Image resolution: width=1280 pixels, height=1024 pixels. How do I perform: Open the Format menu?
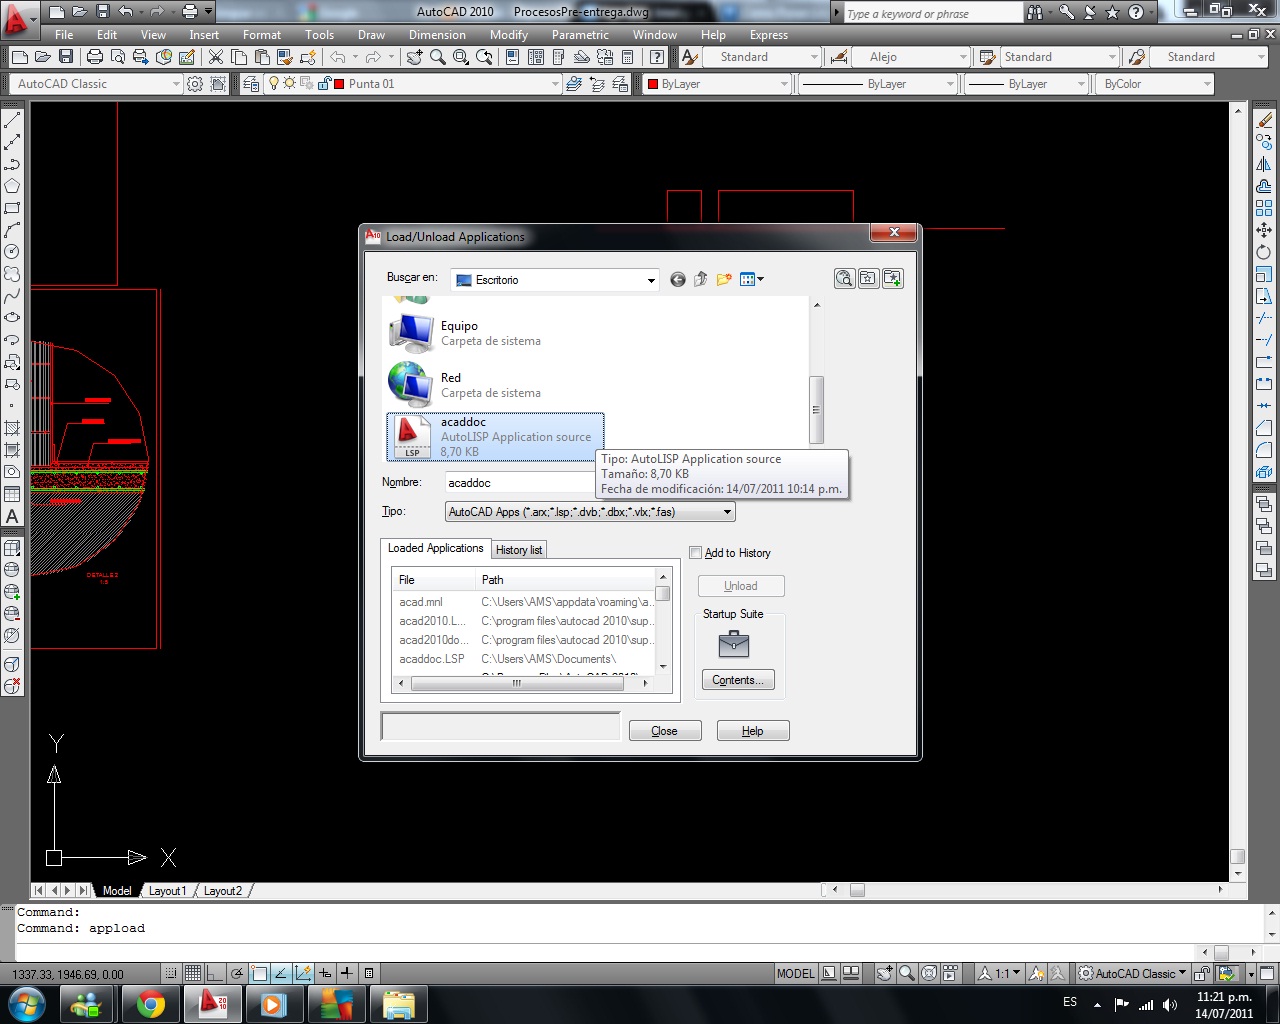pyautogui.click(x=262, y=35)
